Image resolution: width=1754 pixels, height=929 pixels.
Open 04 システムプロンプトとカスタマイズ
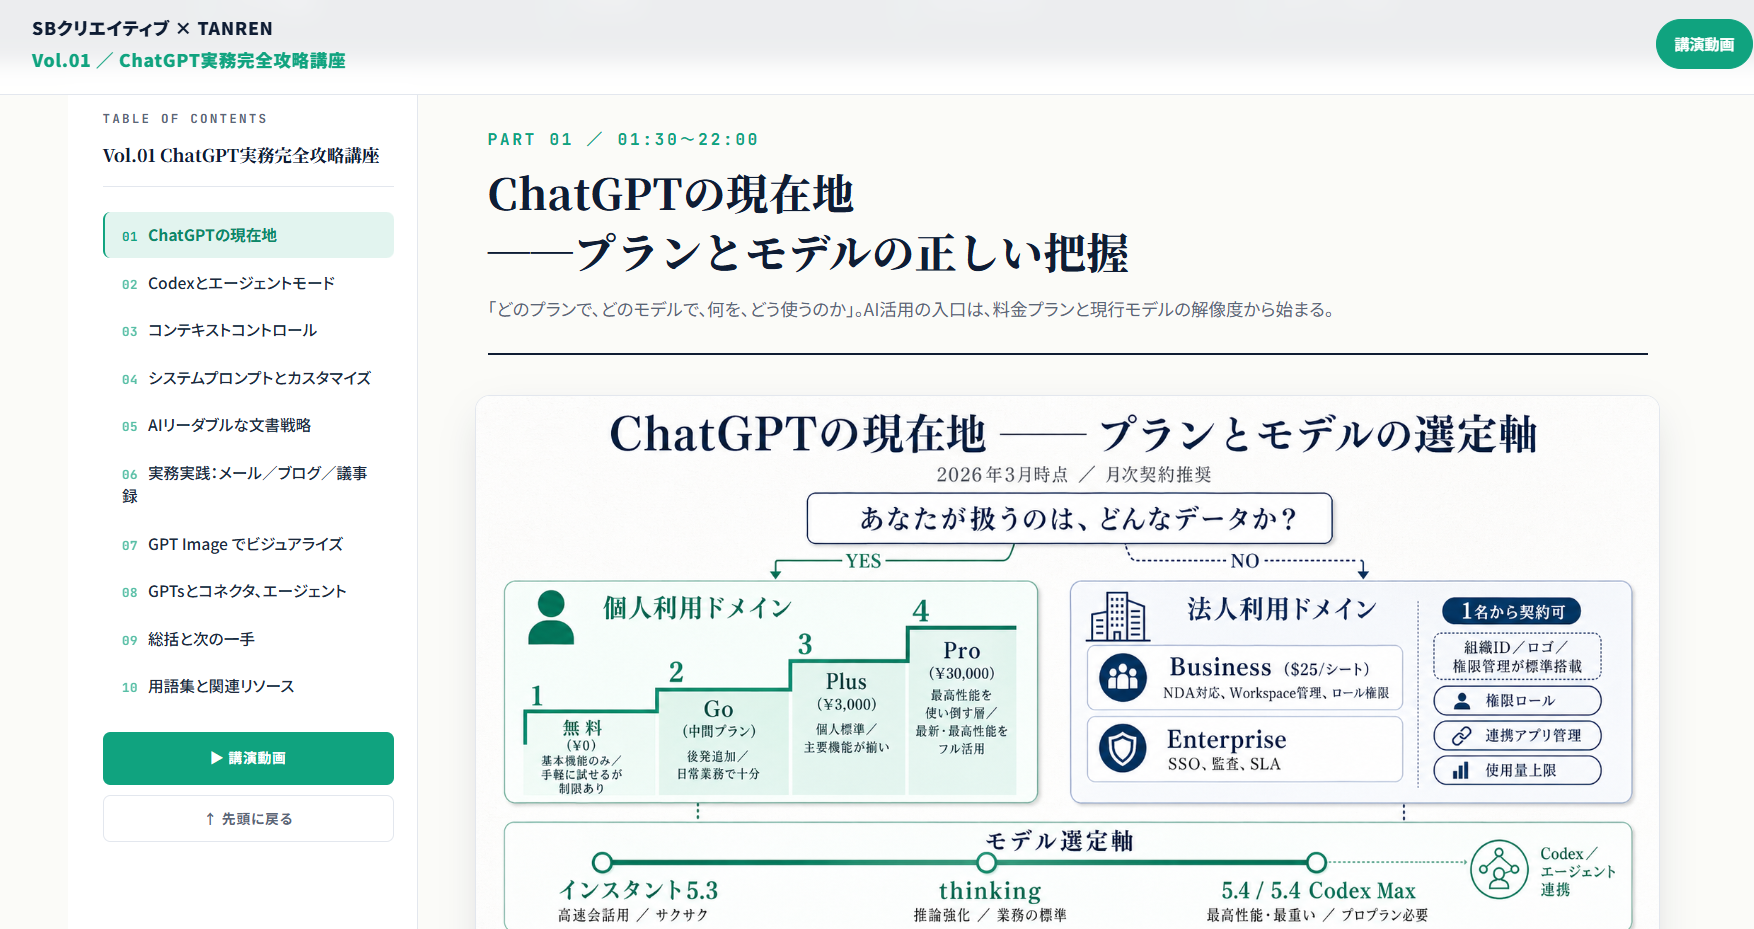click(248, 378)
